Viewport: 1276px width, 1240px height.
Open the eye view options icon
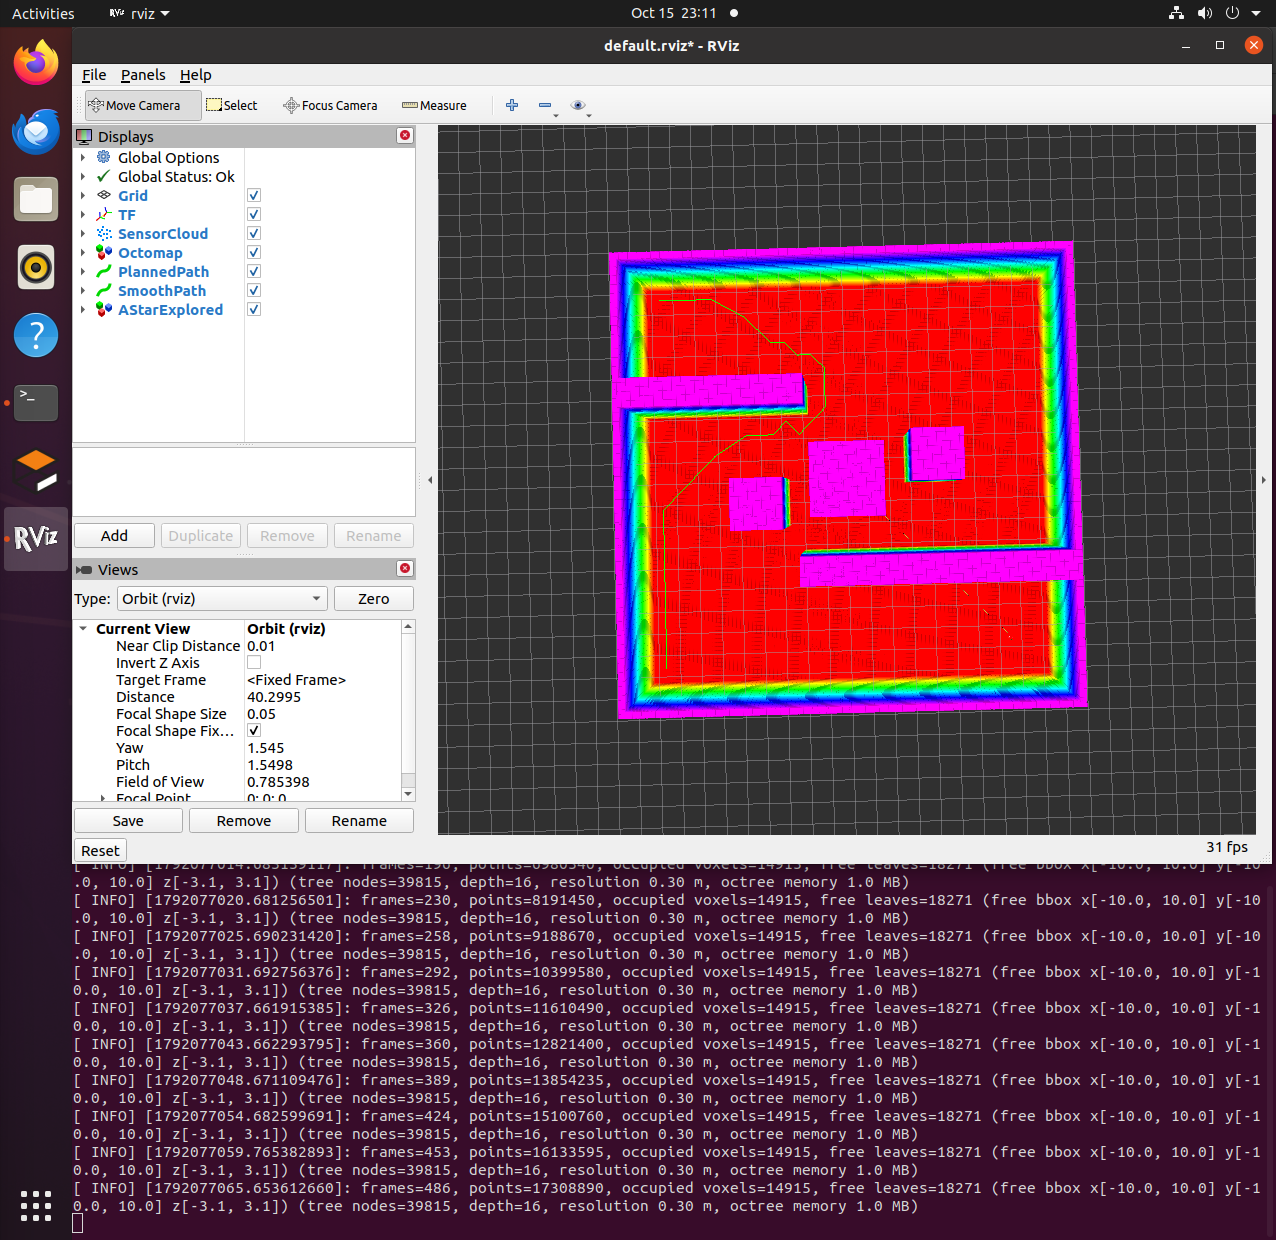pyautogui.click(x=578, y=105)
